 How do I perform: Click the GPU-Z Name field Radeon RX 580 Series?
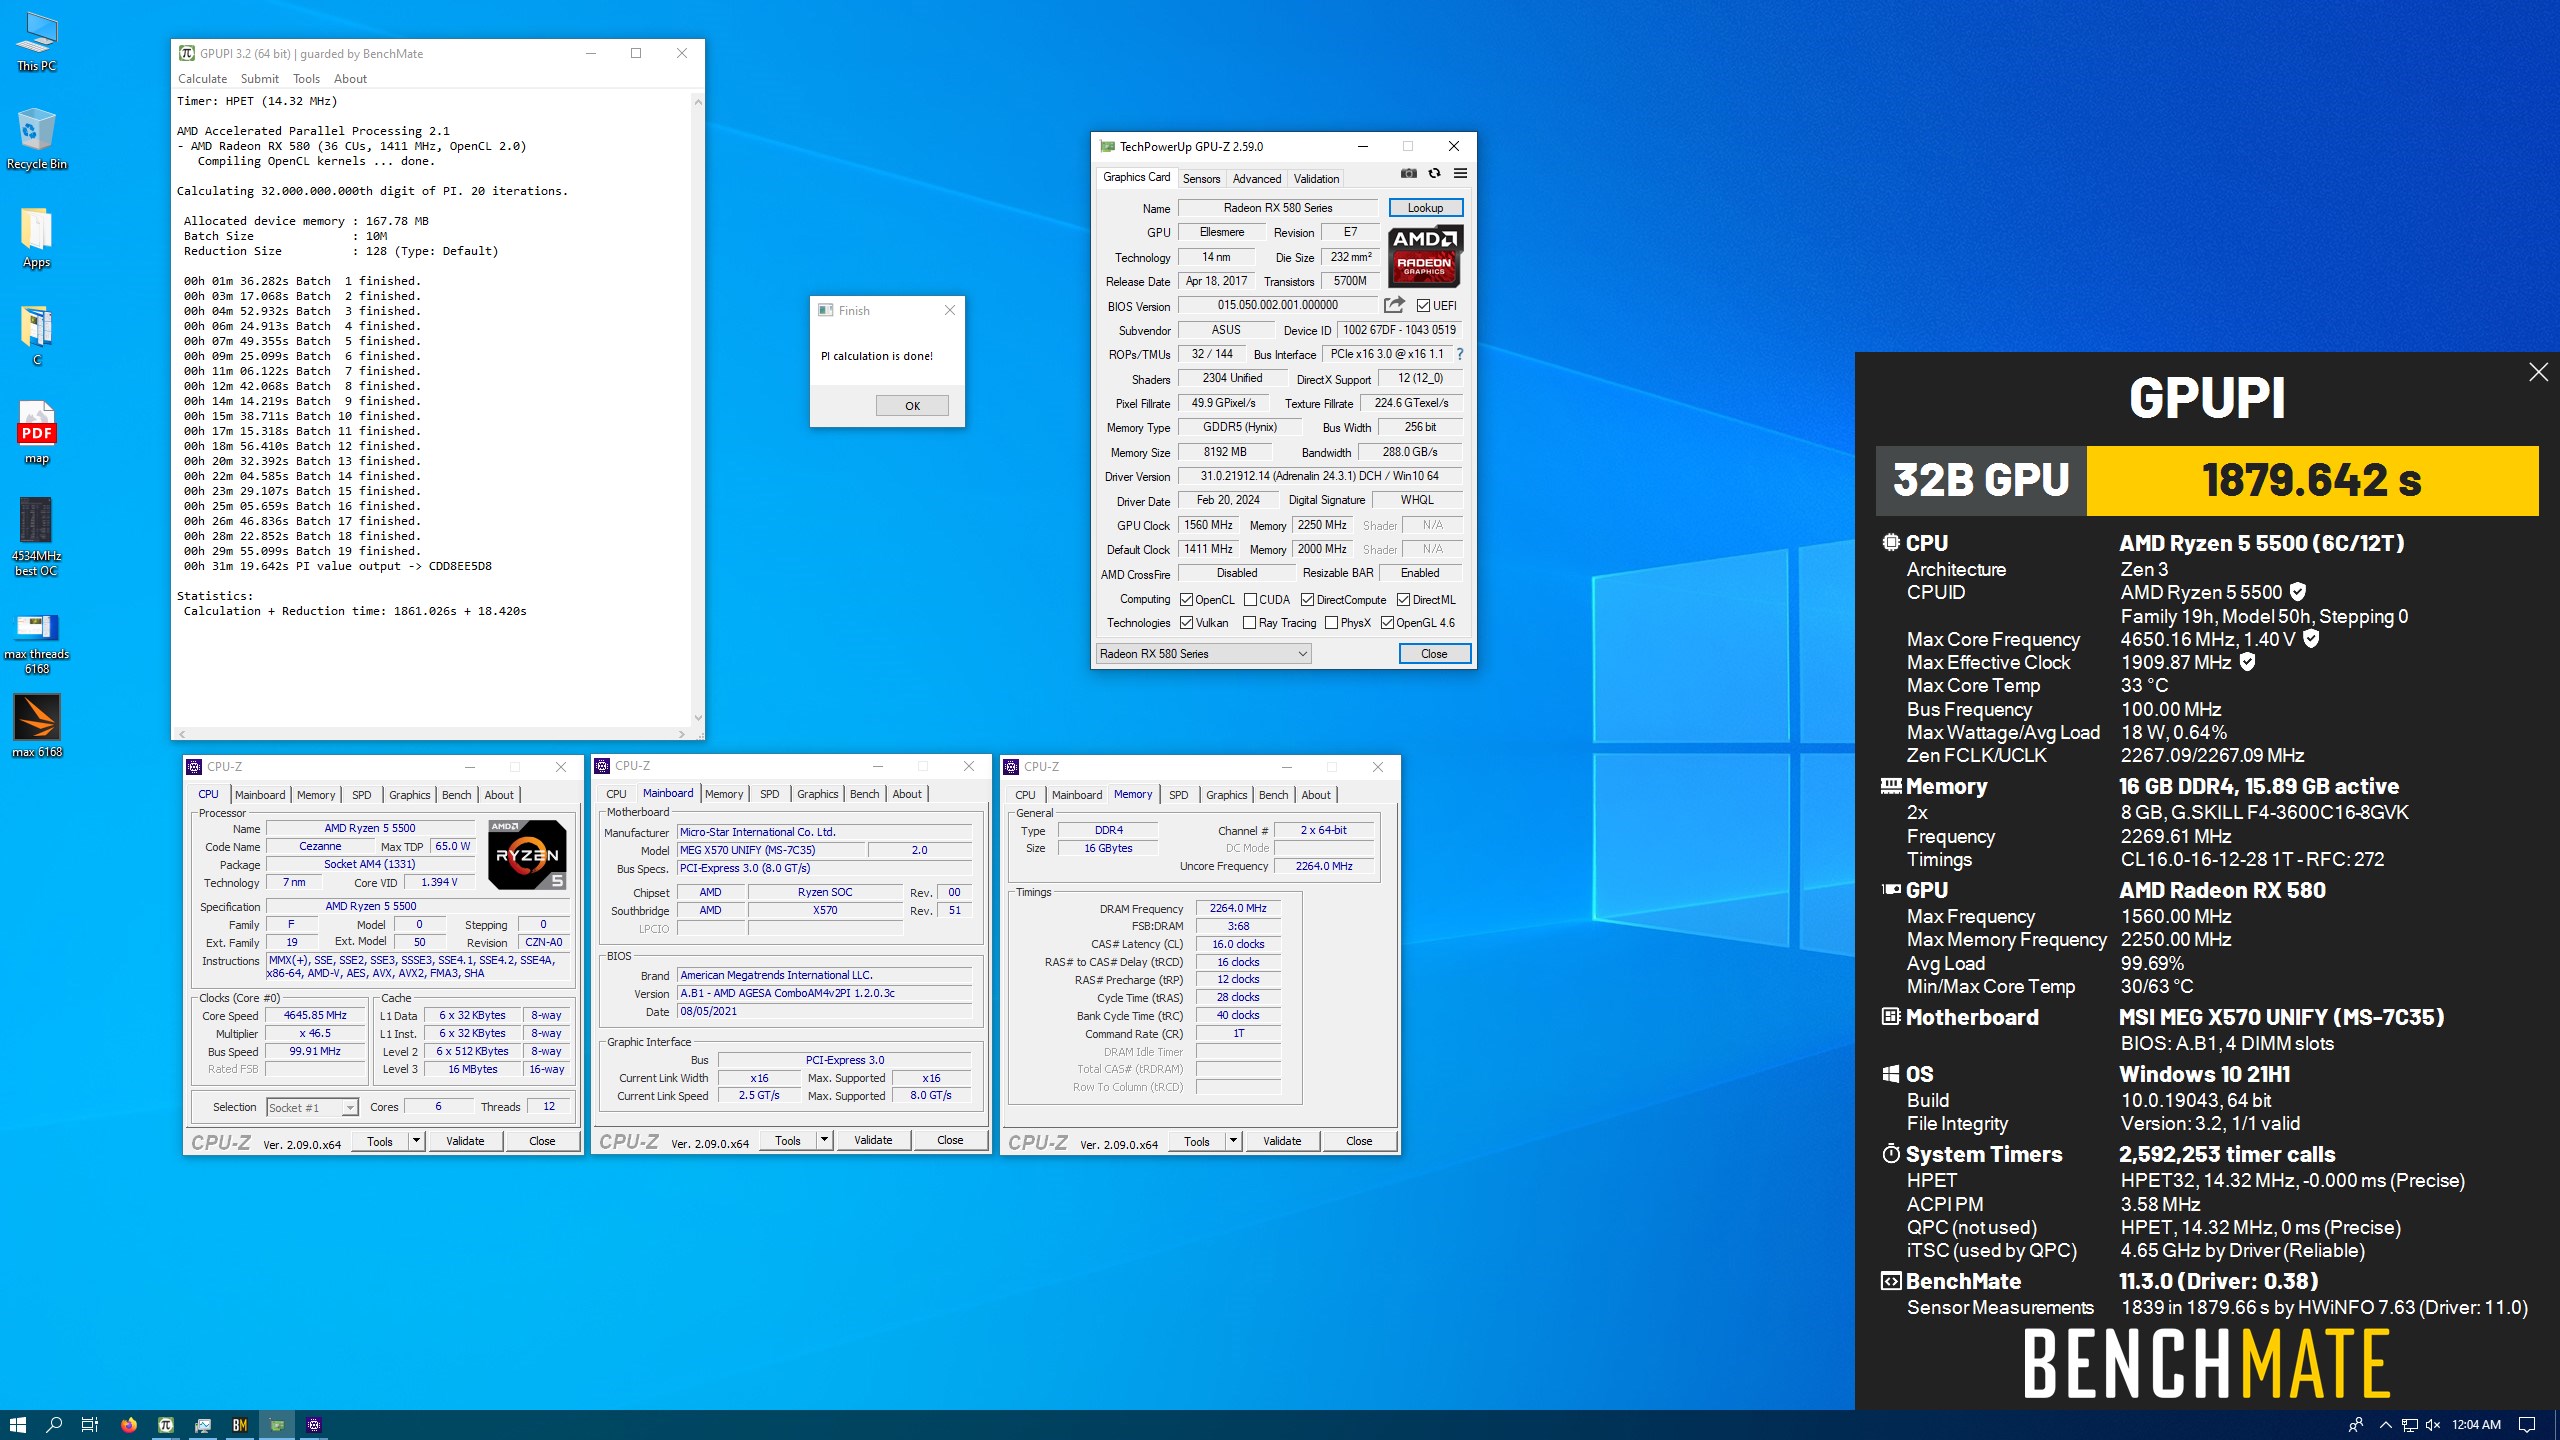[1278, 208]
